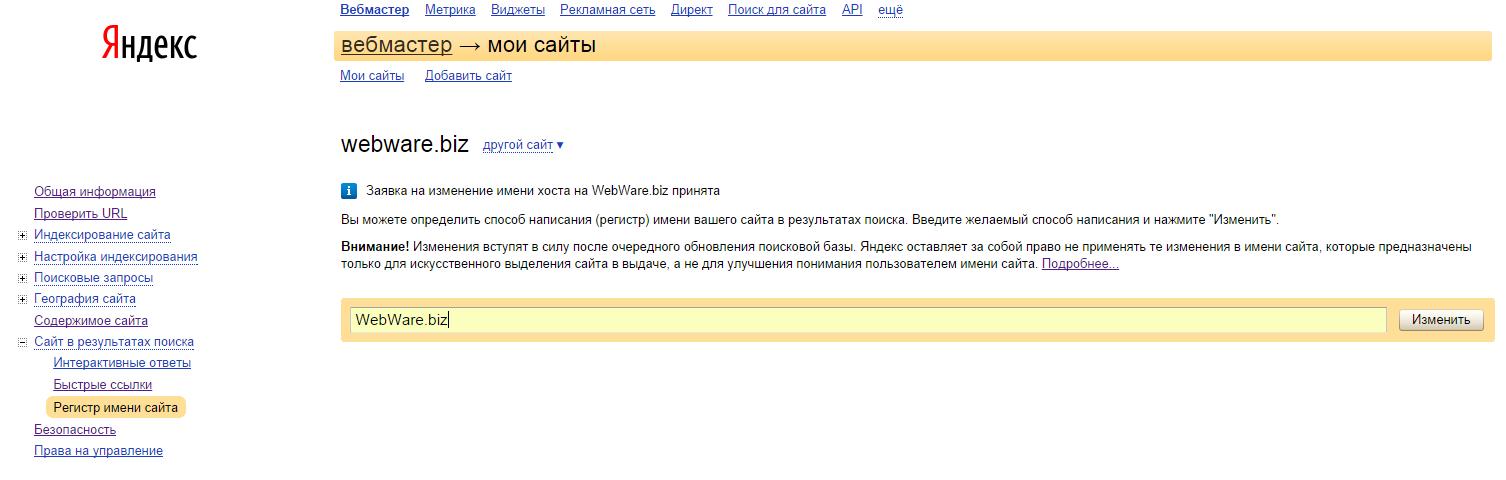Open Метрика in the top navigation
The height and width of the screenshot is (480, 1506).
pyautogui.click(x=450, y=10)
